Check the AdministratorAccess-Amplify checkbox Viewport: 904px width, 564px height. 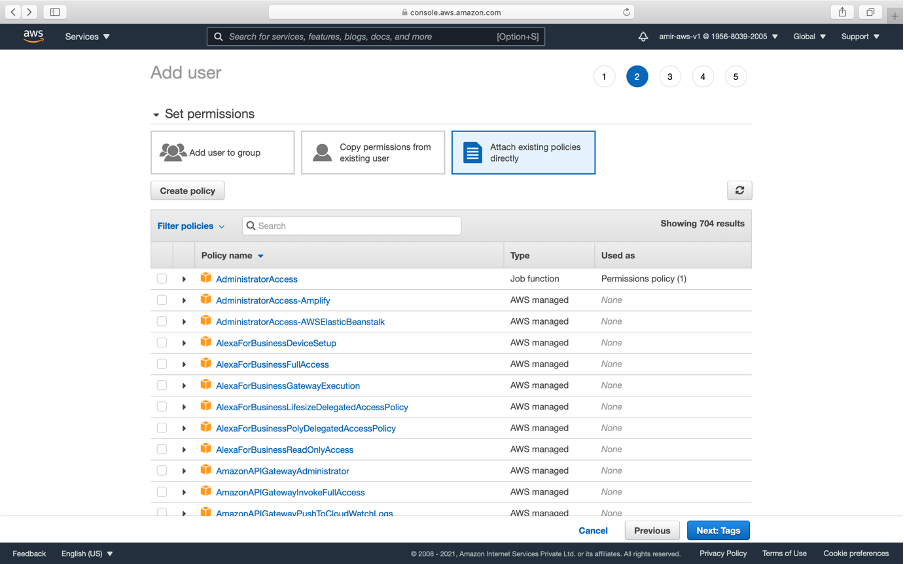[162, 300]
